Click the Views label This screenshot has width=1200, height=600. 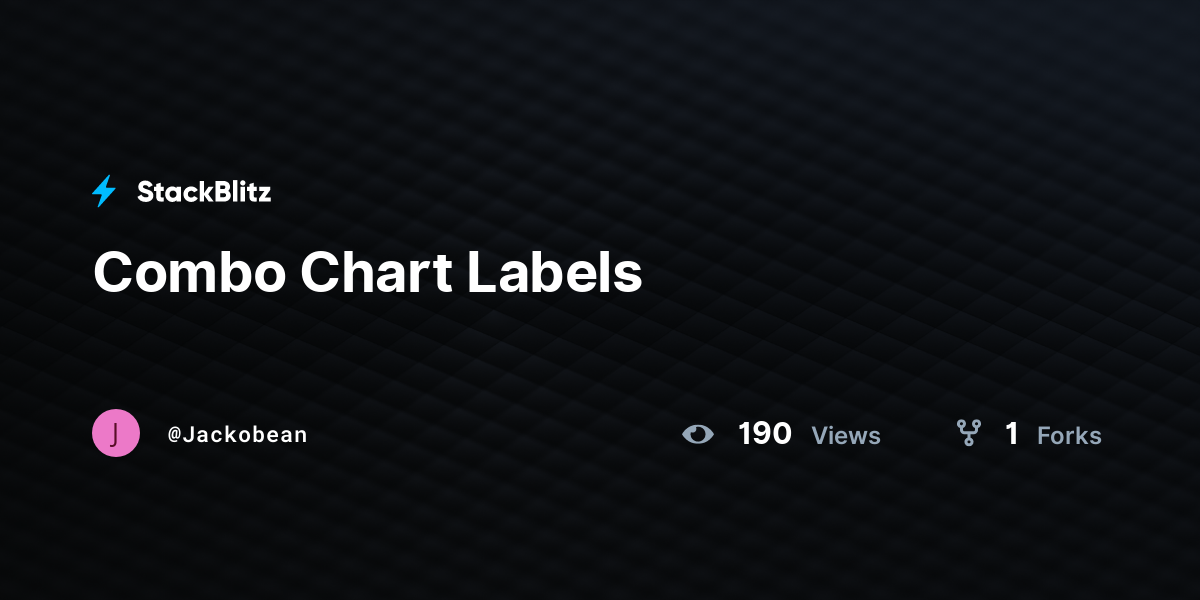pos(846,436)
